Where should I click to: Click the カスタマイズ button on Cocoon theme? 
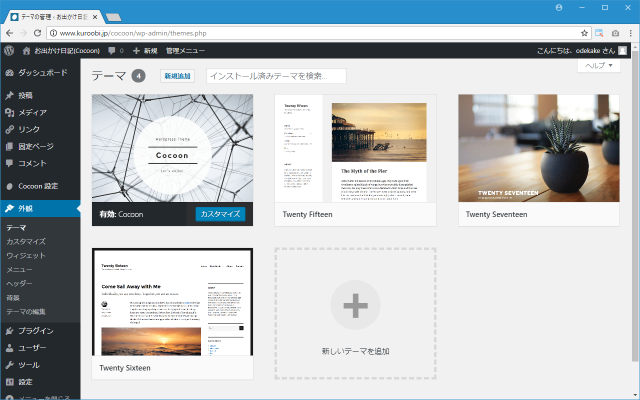tap(220, 214)
